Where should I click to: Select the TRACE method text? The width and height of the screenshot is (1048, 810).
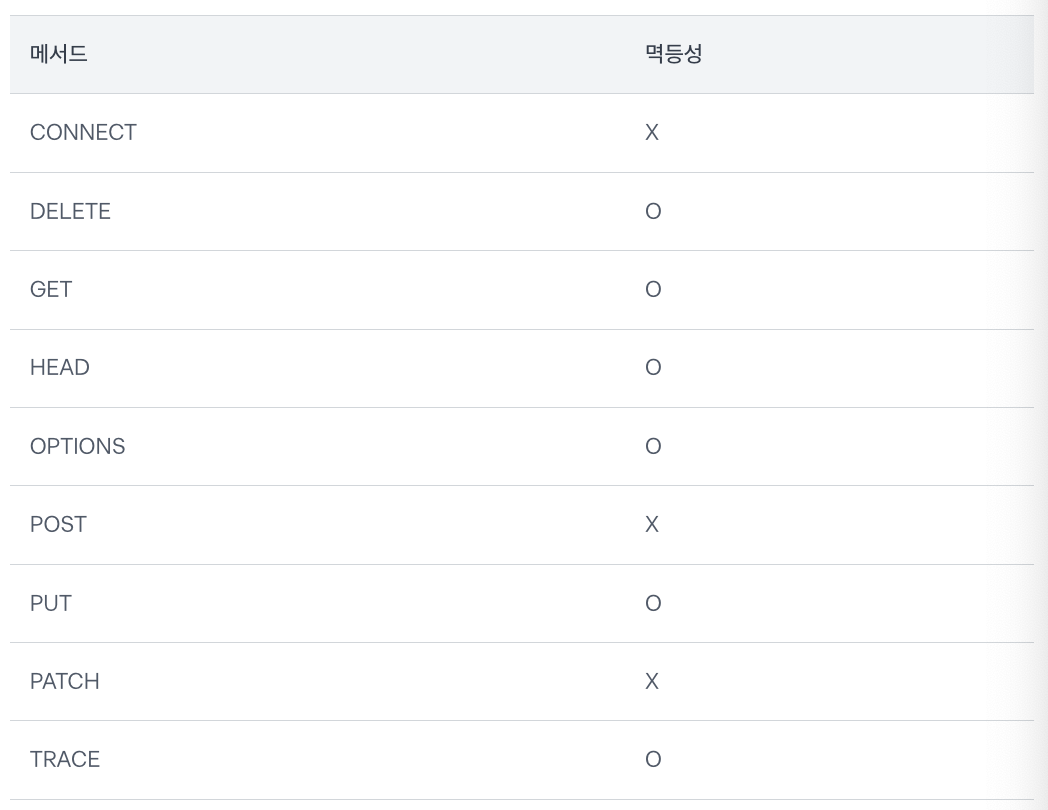65,759
